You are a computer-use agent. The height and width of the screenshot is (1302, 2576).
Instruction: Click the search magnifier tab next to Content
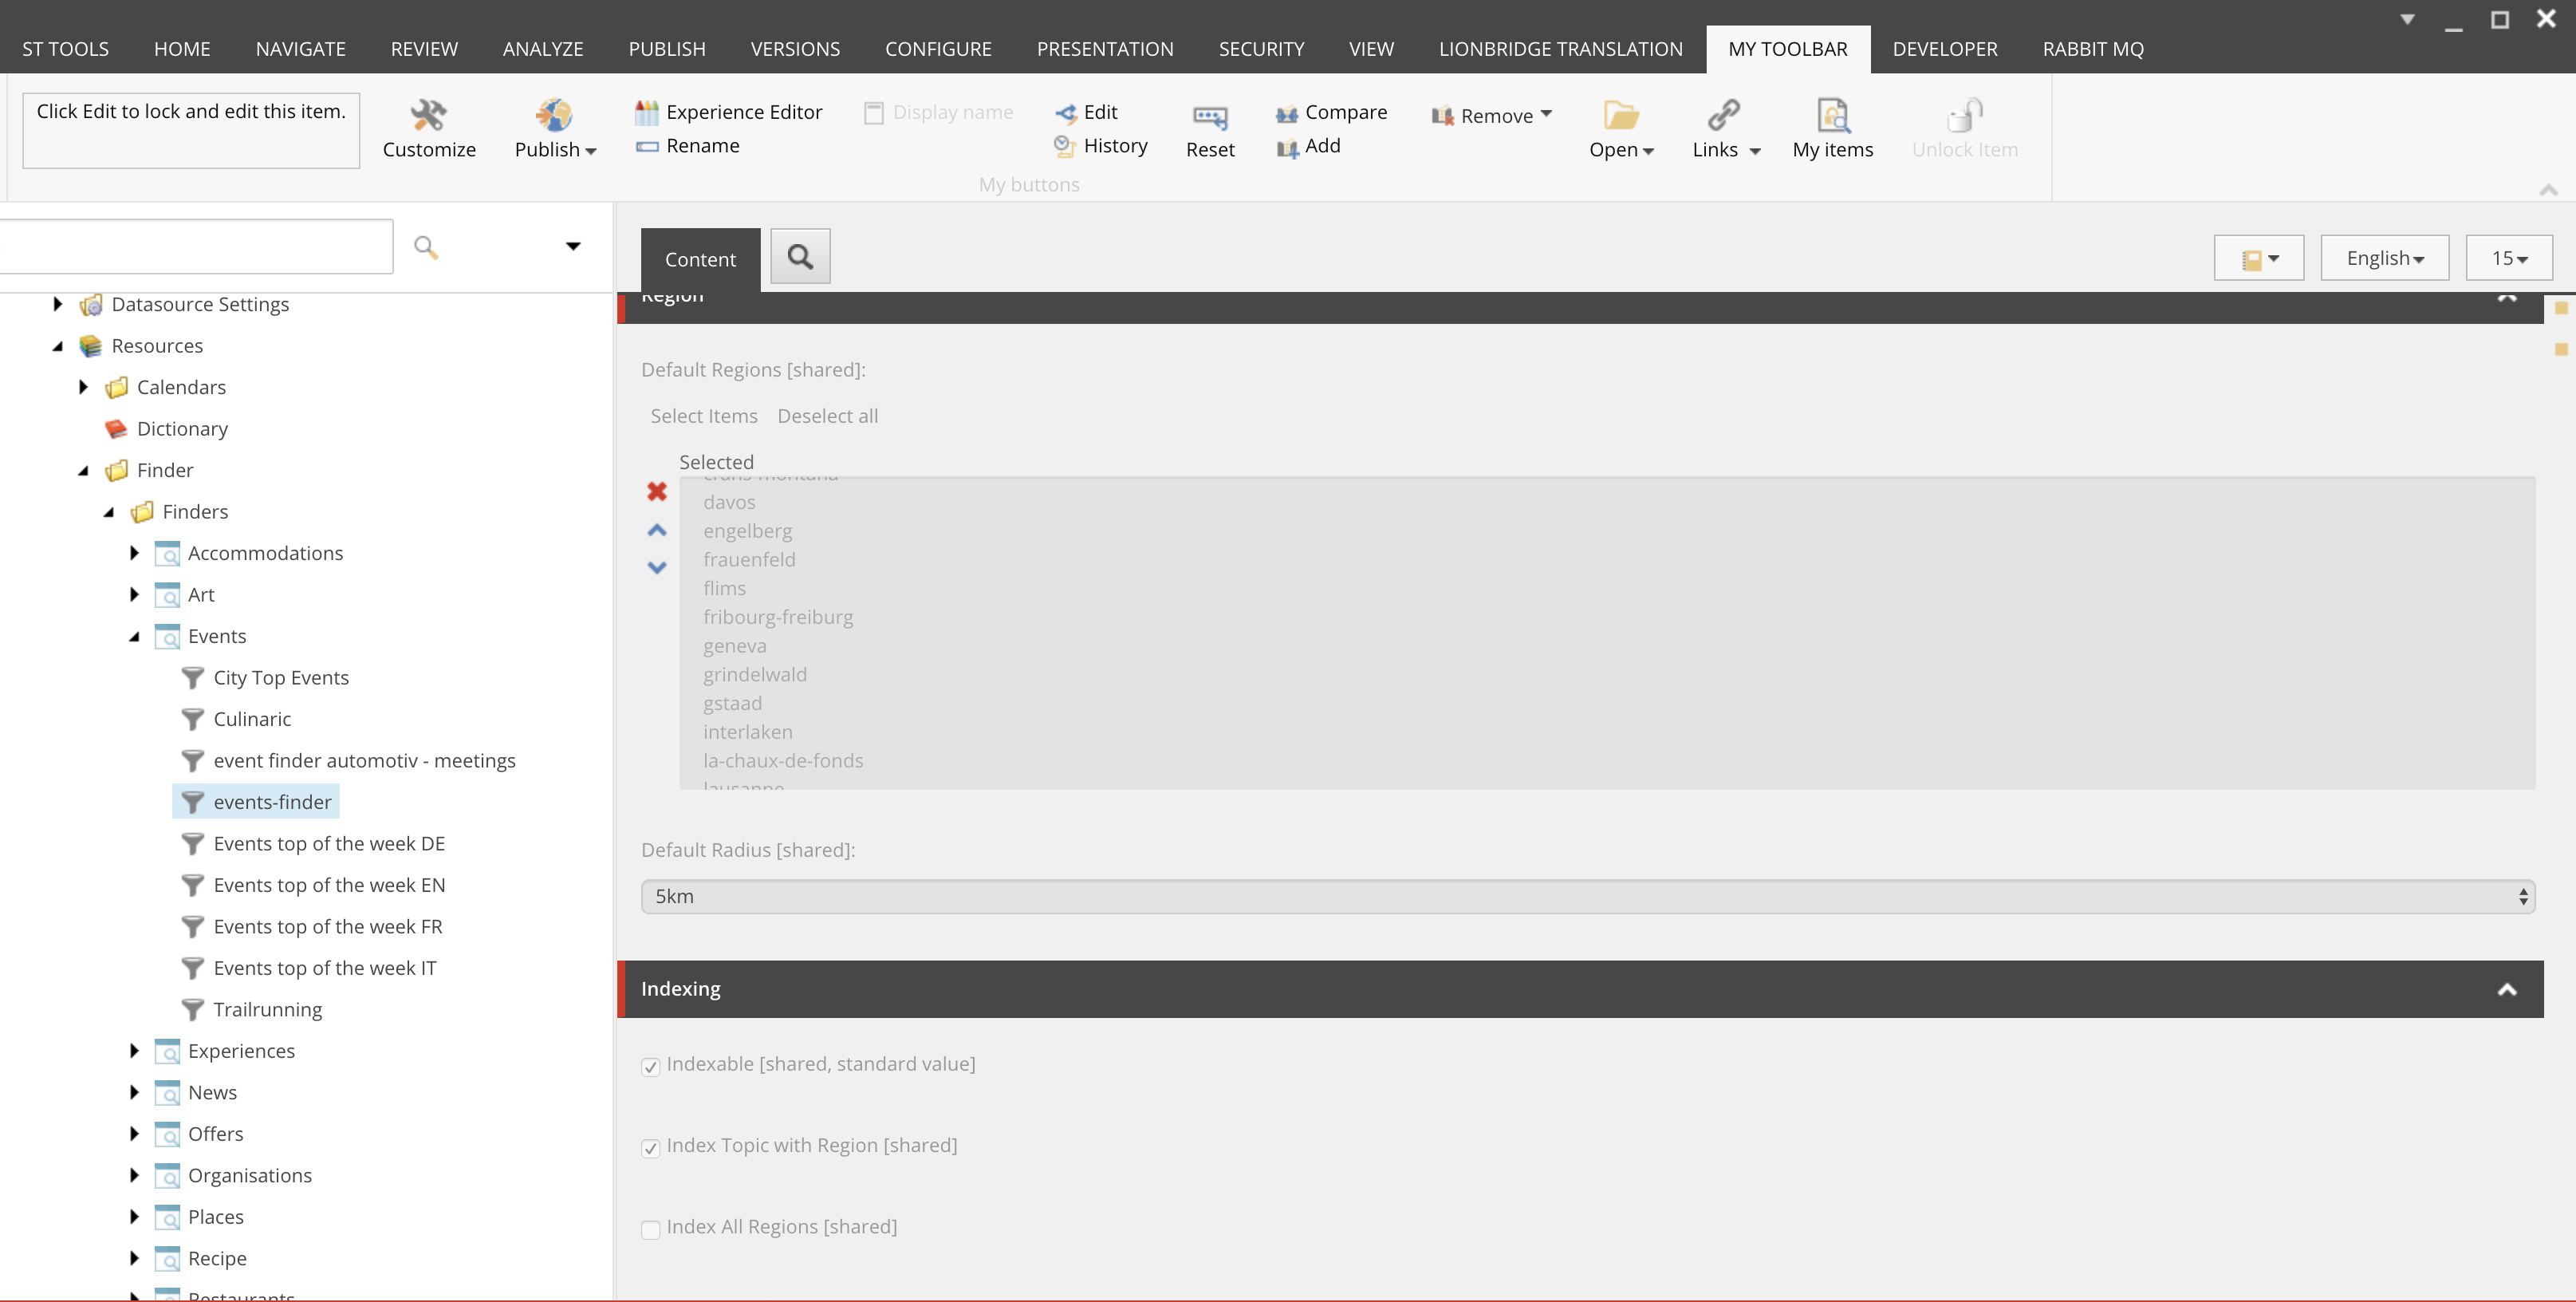[x=800, y=257]
